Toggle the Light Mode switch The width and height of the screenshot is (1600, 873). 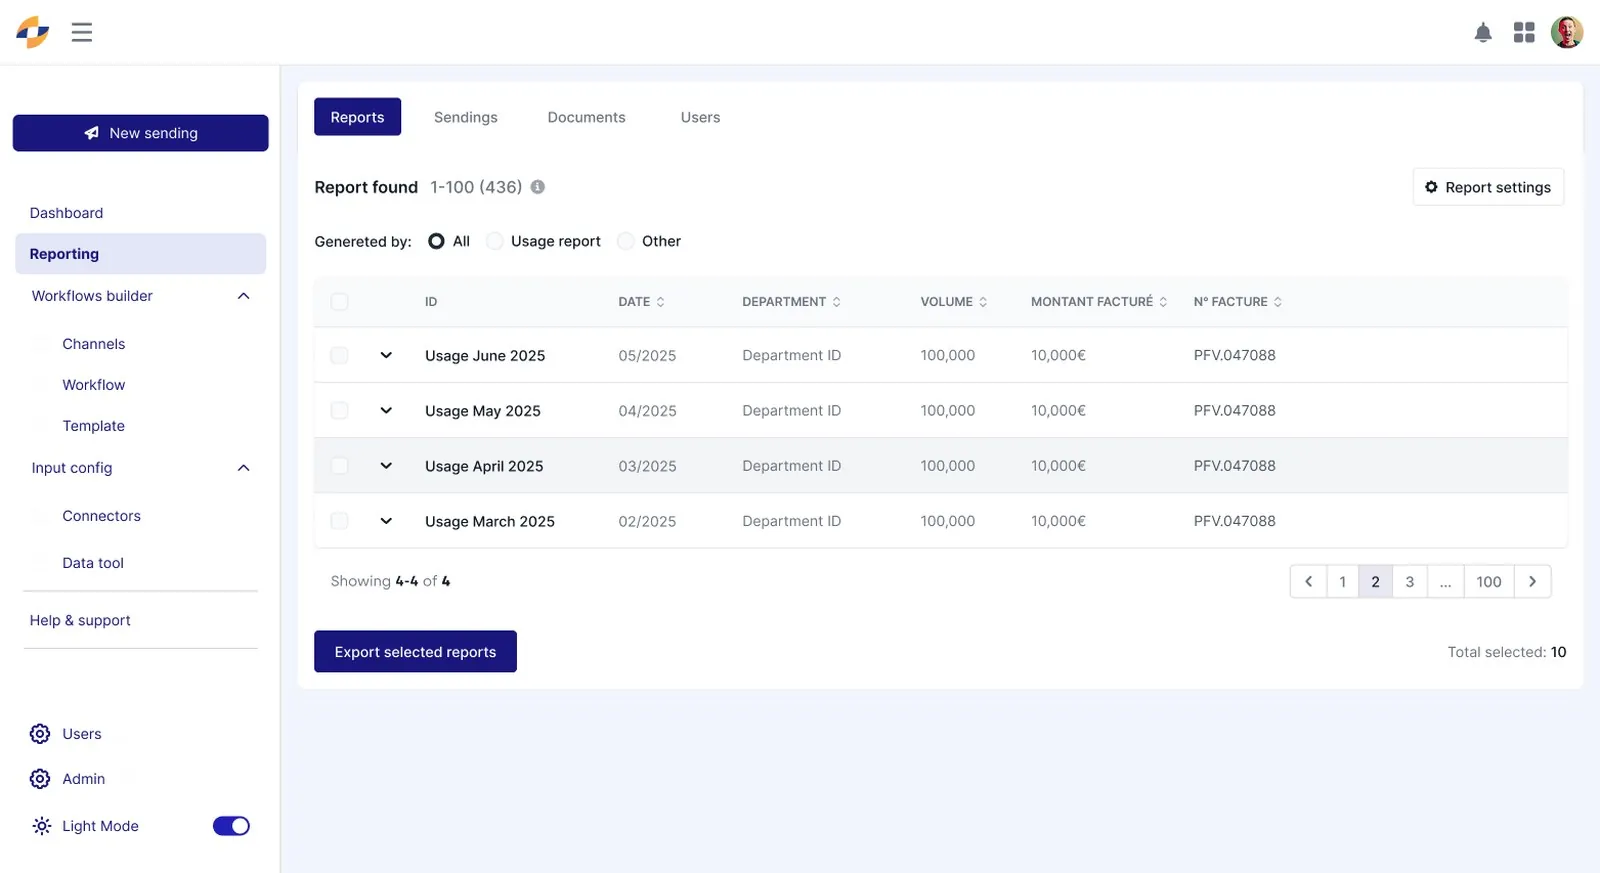tap(231, 826)
